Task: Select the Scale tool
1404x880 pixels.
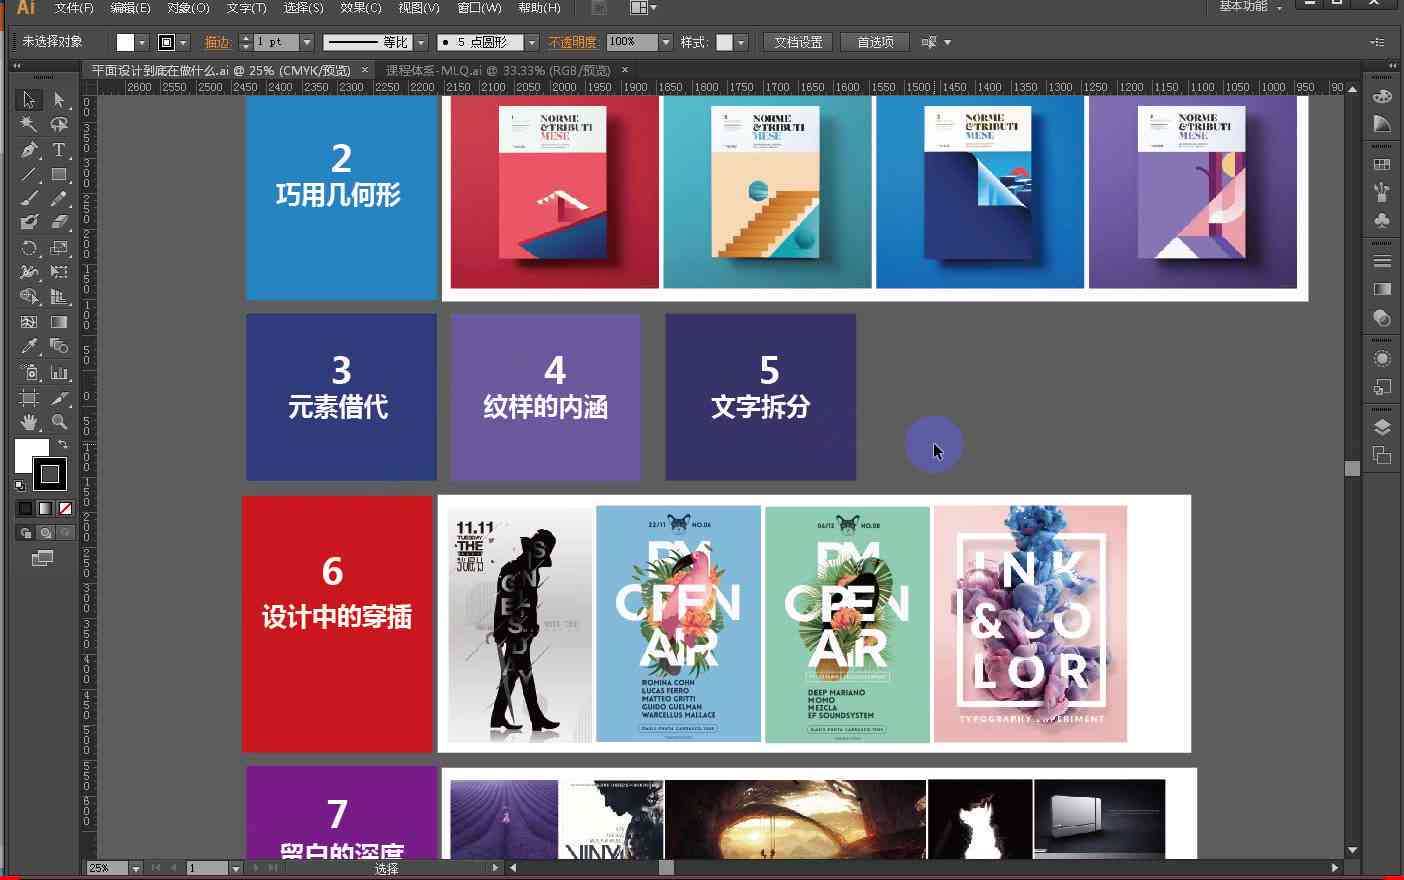Action: click(x=59, y=248)
